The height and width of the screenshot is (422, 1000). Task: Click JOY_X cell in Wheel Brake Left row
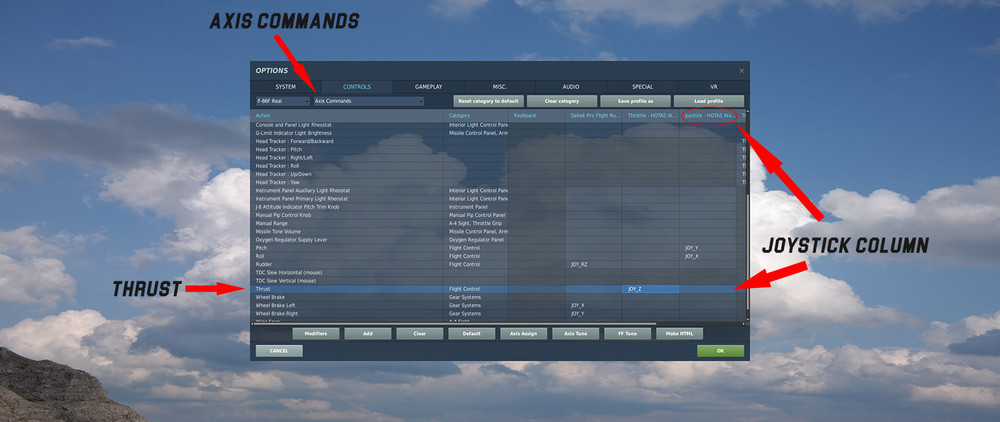tap(594, 306)
